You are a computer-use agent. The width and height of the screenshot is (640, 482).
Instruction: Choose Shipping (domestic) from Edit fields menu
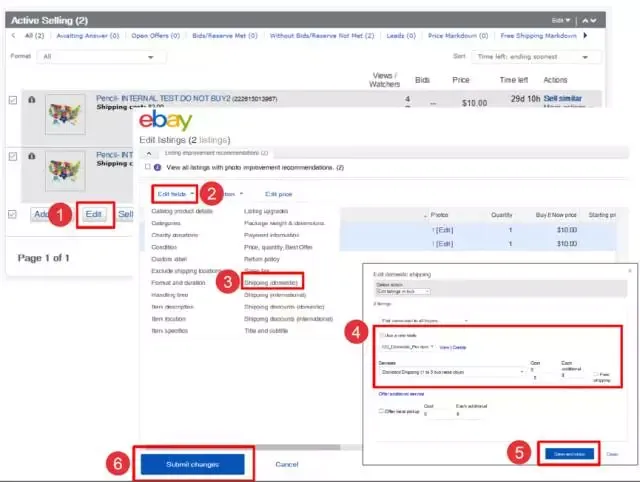pyautogui.click(x=271, y=282)
